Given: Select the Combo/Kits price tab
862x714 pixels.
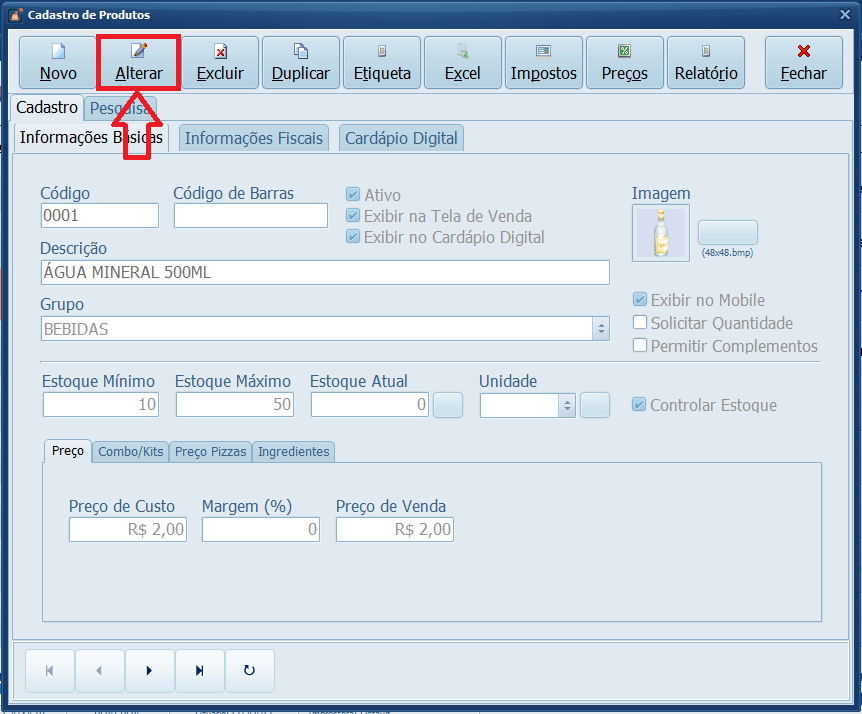Looking at the screenshot, I should tap(131, 452).
